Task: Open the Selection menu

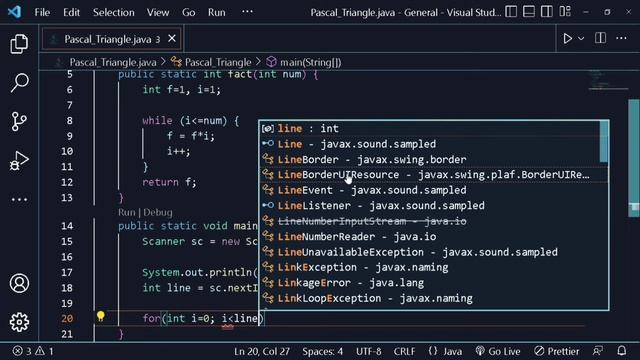Action: pyautogui.click(x=113, y=12)
